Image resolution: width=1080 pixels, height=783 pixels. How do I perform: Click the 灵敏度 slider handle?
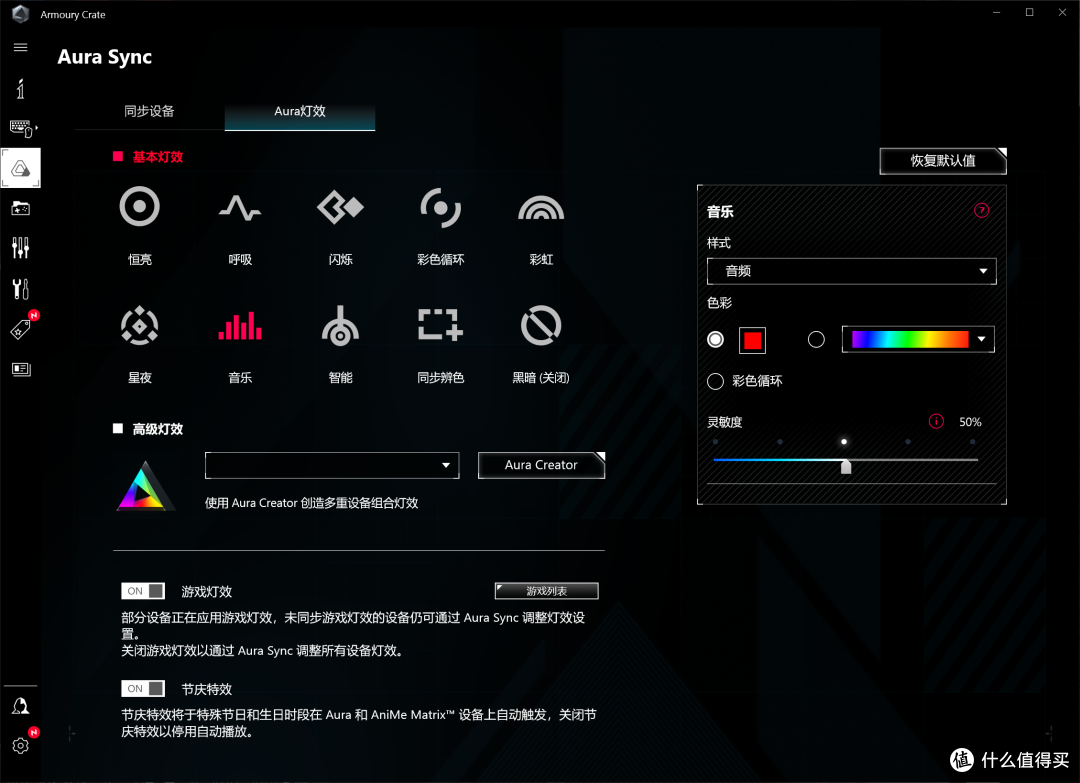846,466
